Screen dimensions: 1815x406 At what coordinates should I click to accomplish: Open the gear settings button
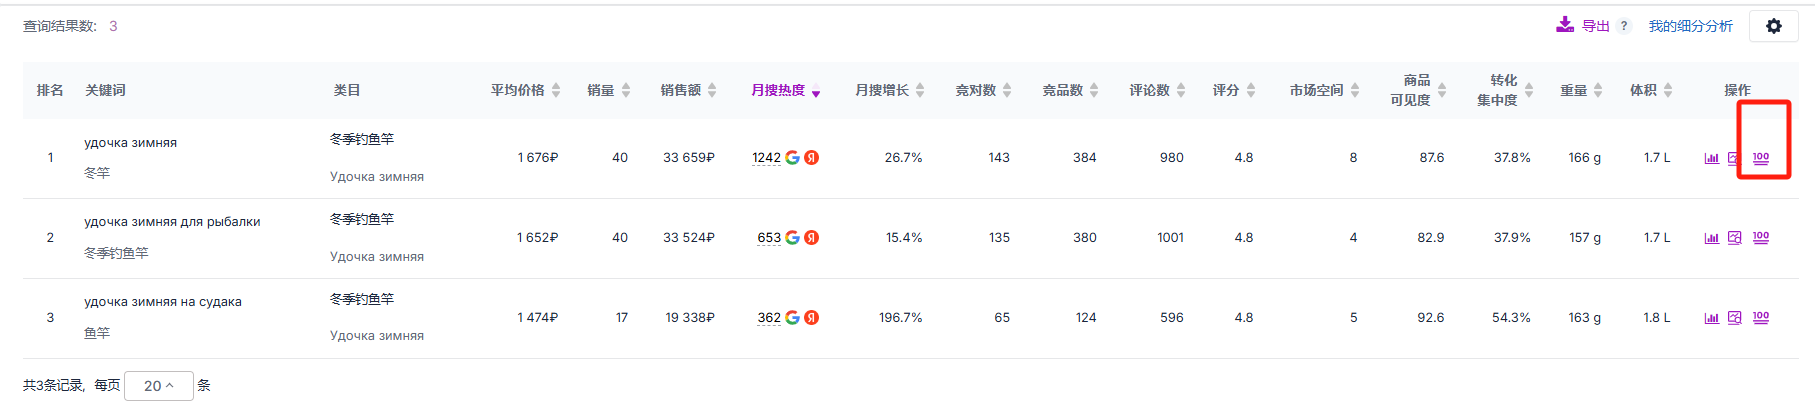(1773, 26)
